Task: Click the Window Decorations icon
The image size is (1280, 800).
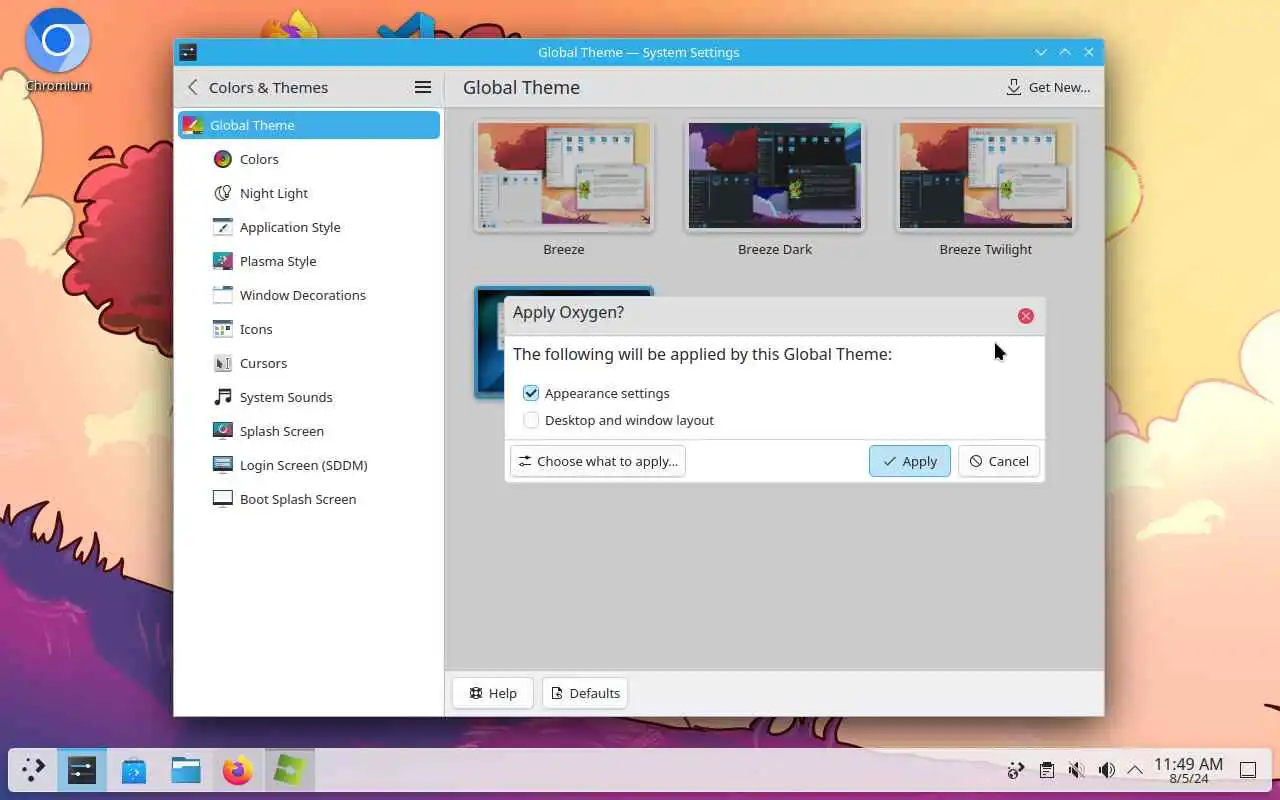Action: [x=222, y=295]
